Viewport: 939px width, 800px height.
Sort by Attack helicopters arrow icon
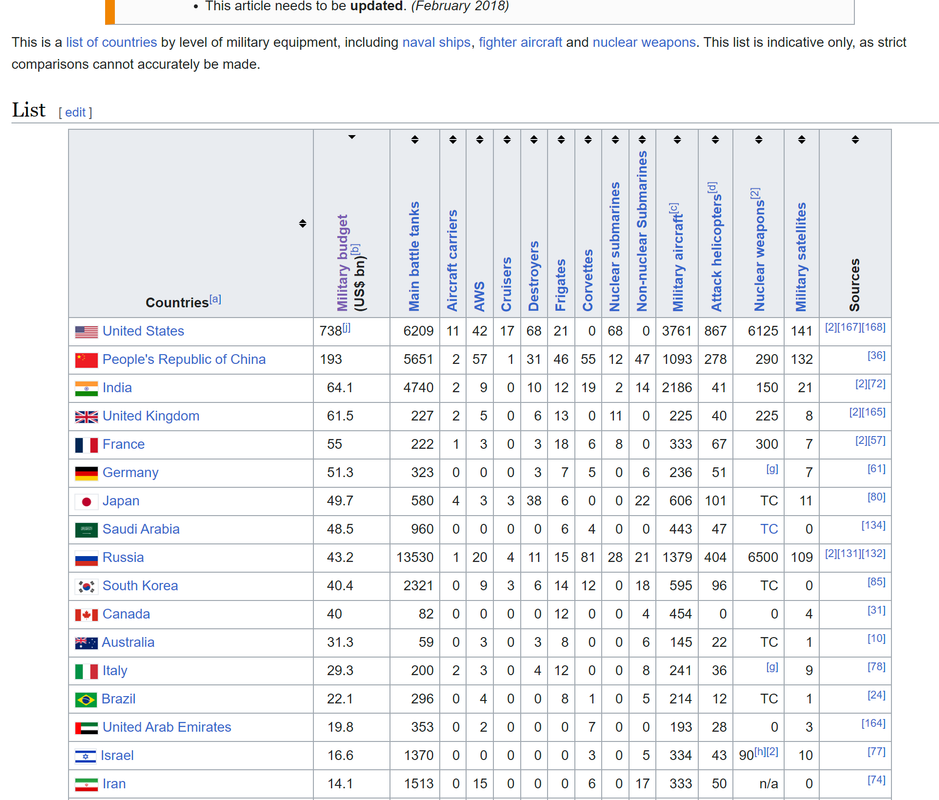tap(715, 140)
